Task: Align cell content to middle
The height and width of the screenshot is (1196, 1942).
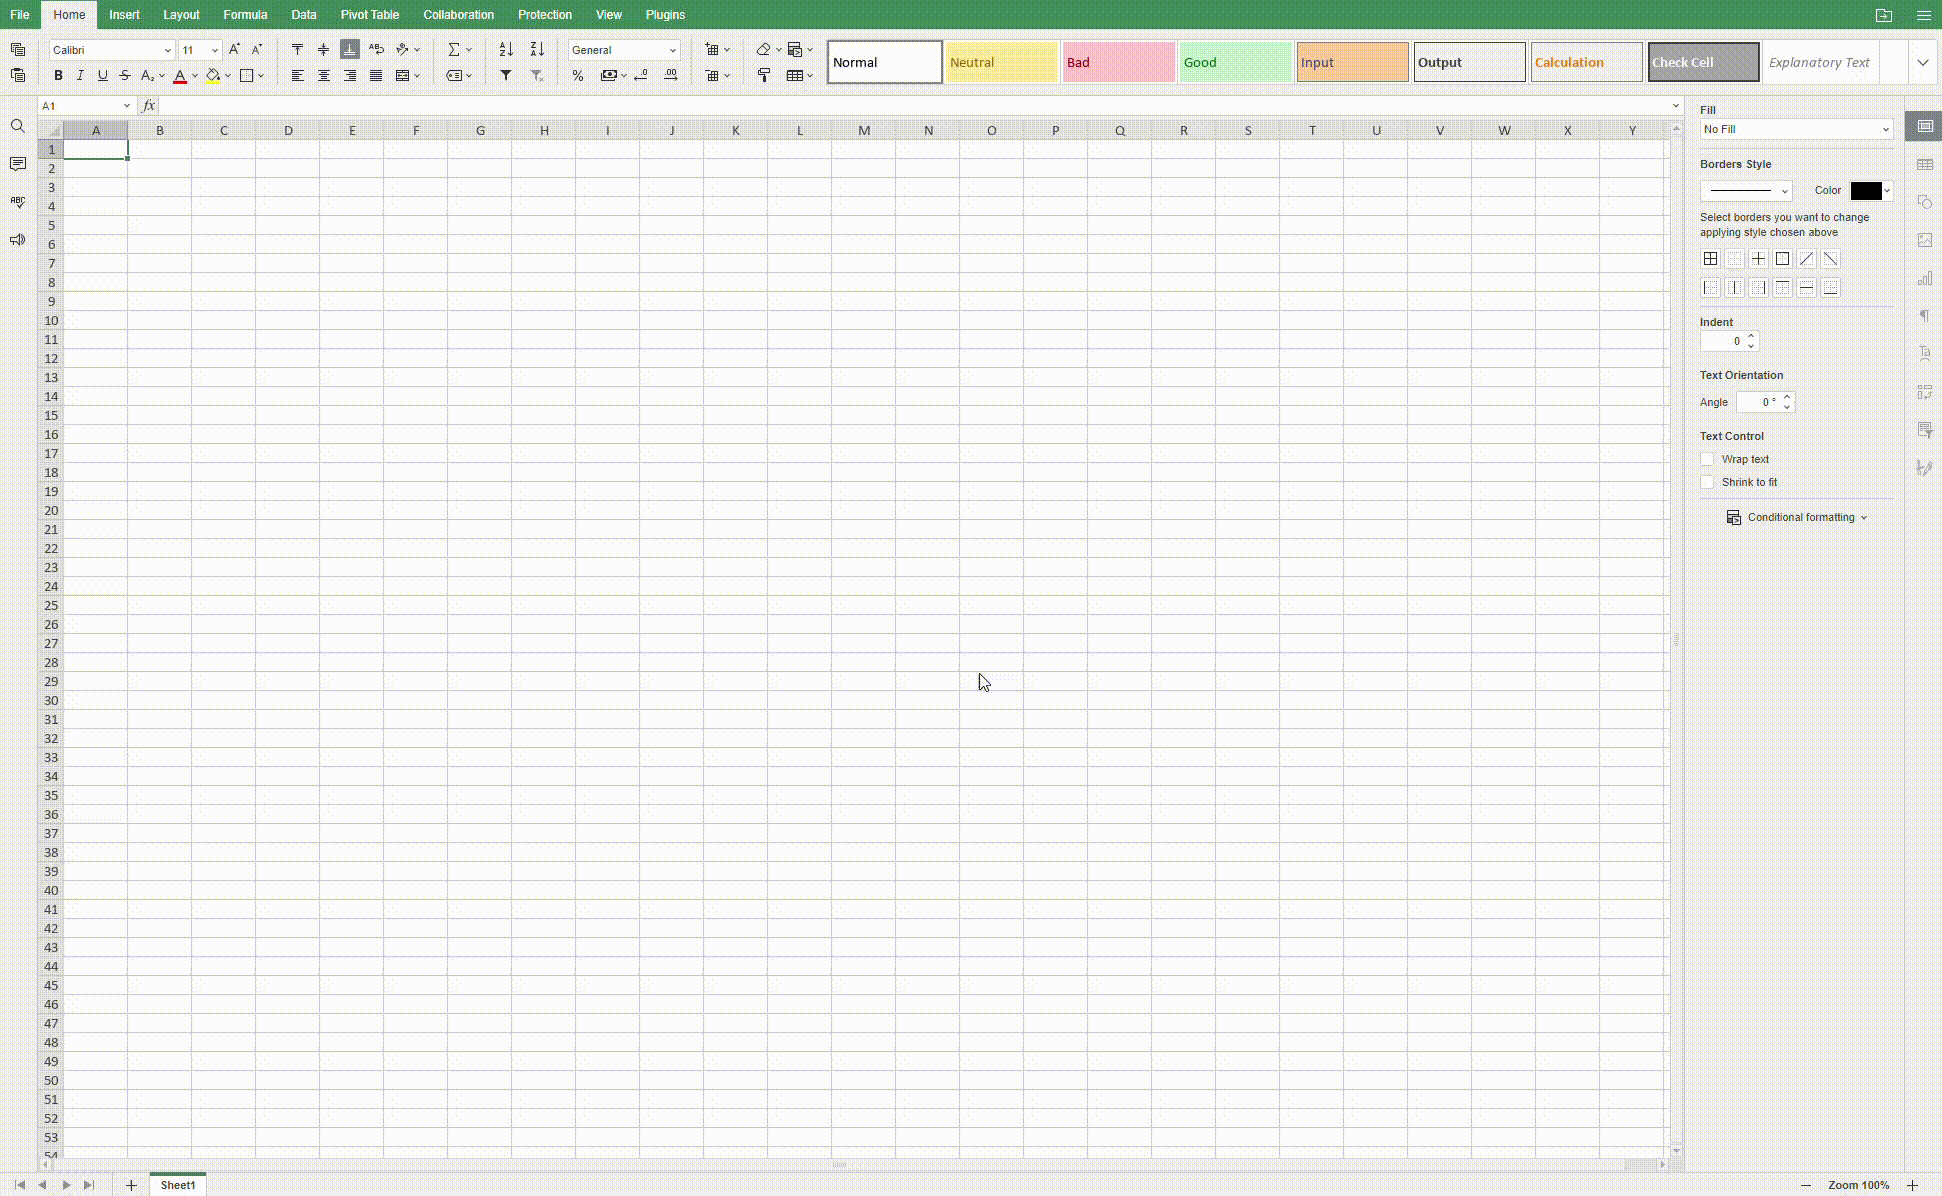Action: pyautogui.click(x=323, y=49)
